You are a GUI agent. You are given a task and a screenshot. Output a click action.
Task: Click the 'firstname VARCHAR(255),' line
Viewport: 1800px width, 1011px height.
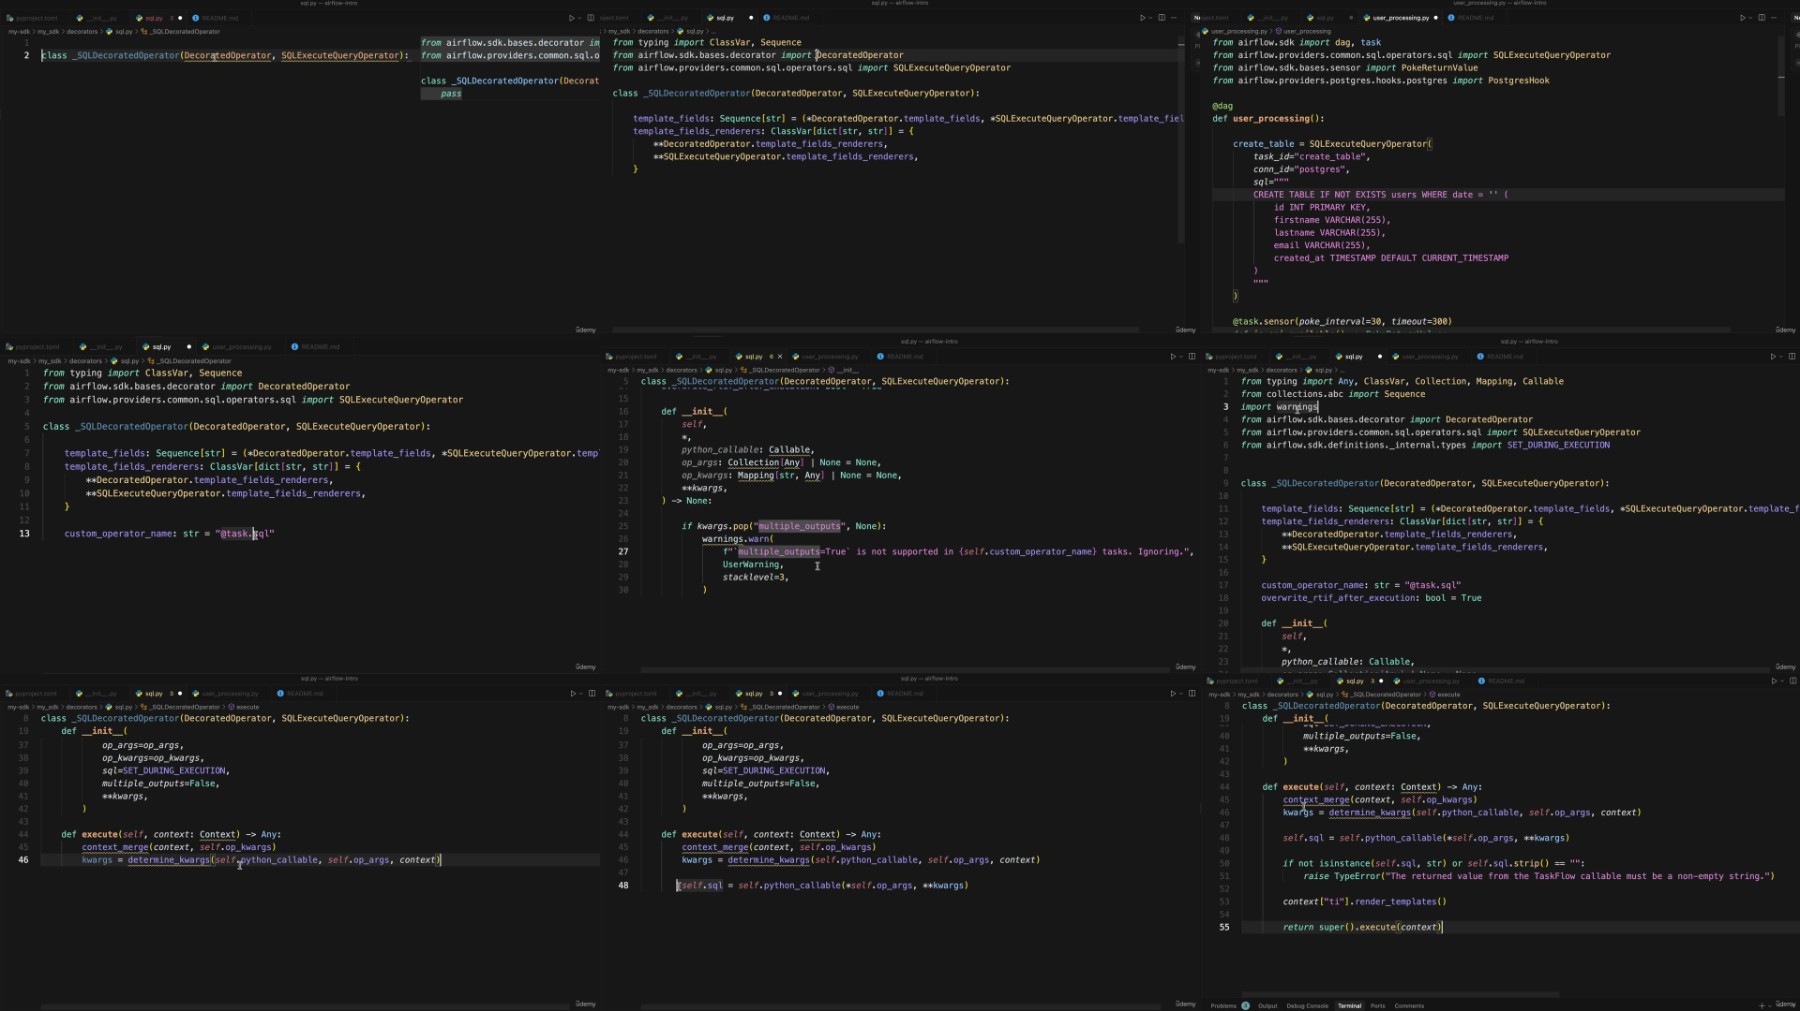1331,220
